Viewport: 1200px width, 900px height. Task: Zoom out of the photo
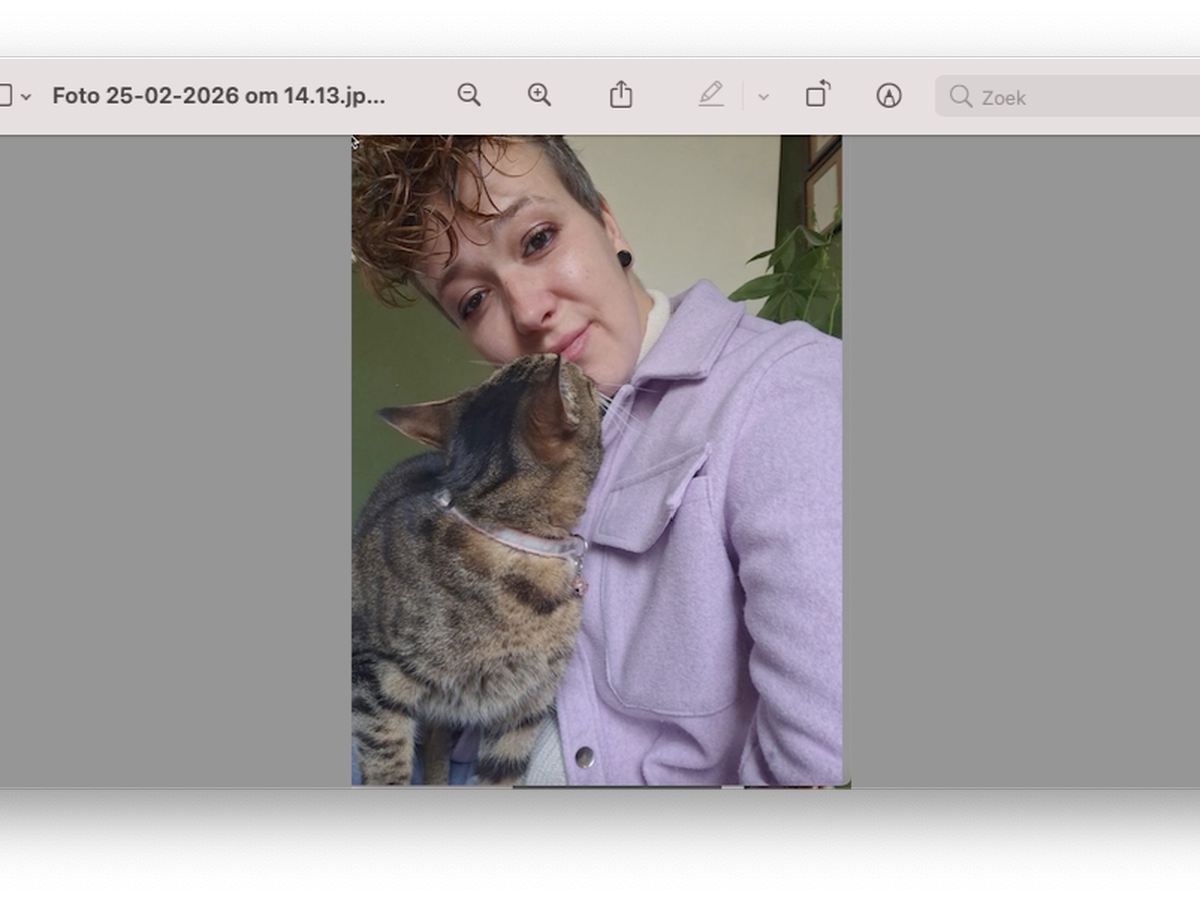(468, 95)
